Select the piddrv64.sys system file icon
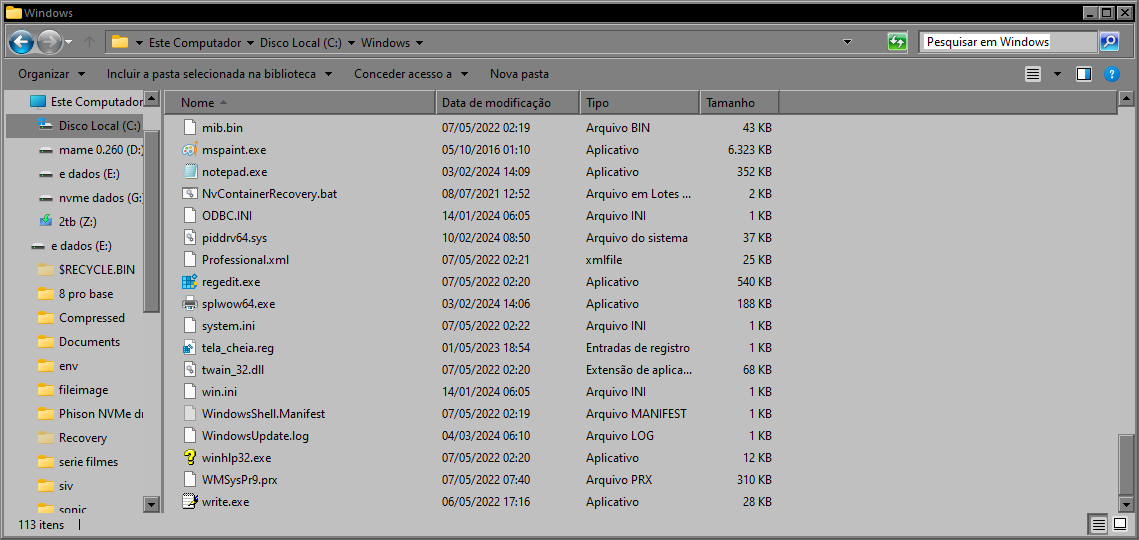 coord(190,238)
